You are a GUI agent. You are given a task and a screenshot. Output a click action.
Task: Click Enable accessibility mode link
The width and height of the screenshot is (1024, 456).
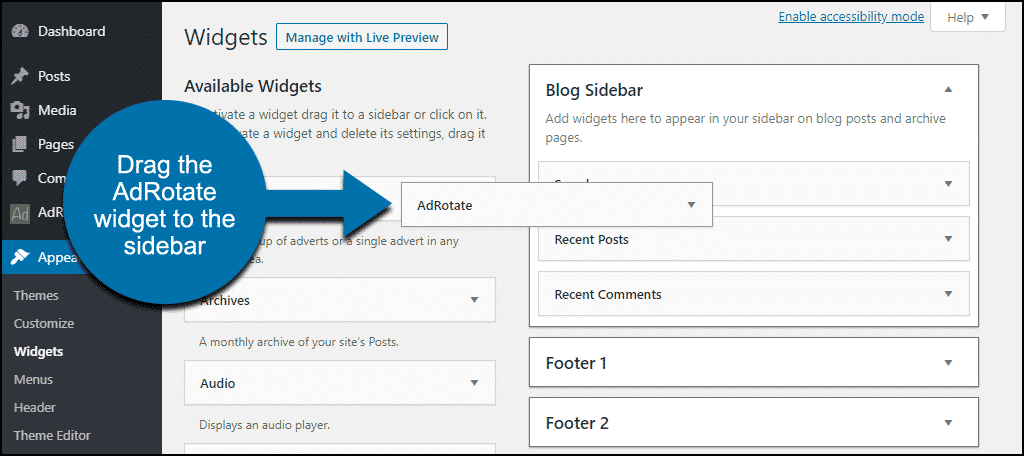(x=851, y=16)
